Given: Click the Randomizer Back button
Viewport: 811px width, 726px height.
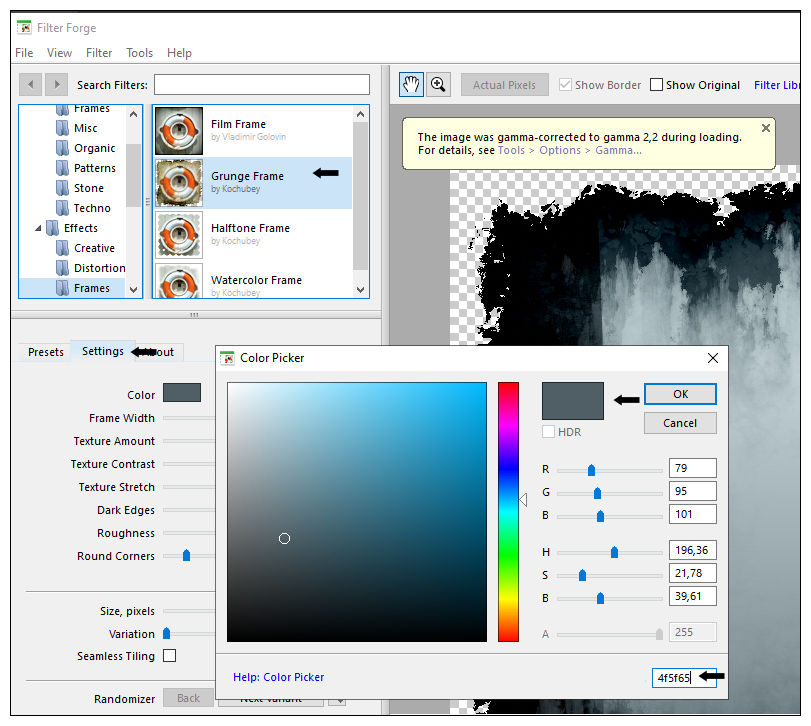Looking at the screenshot, I should [188, 698].
